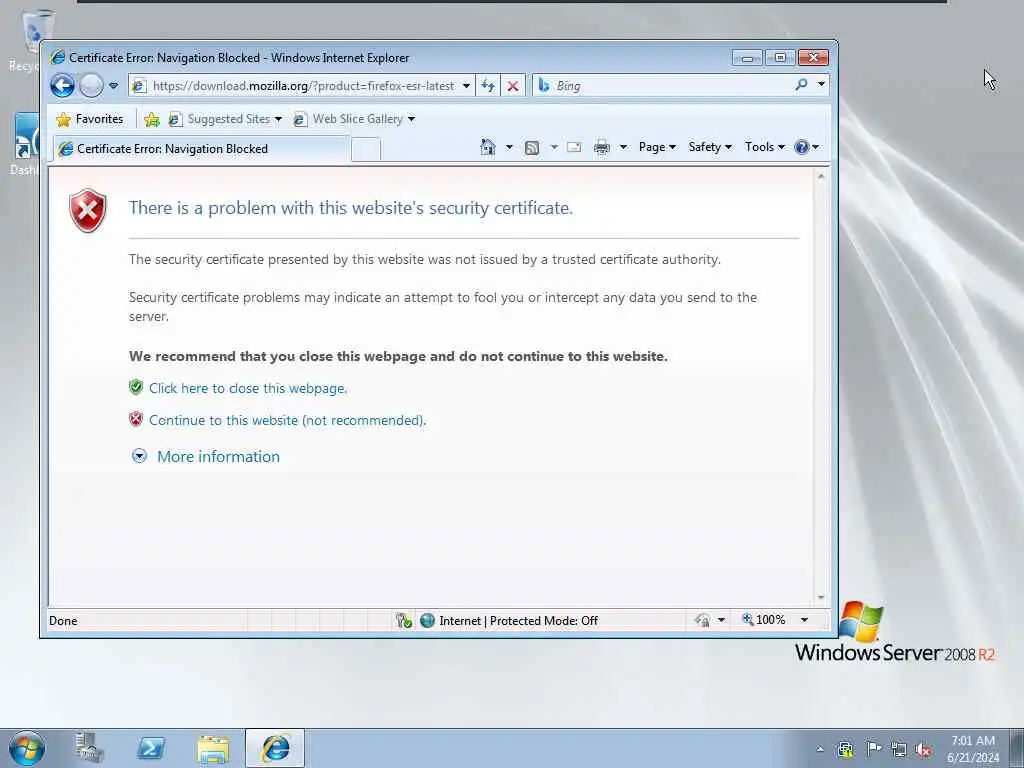
Task: Click the page scrollbar down arrow
Action: tap(821, 598)
